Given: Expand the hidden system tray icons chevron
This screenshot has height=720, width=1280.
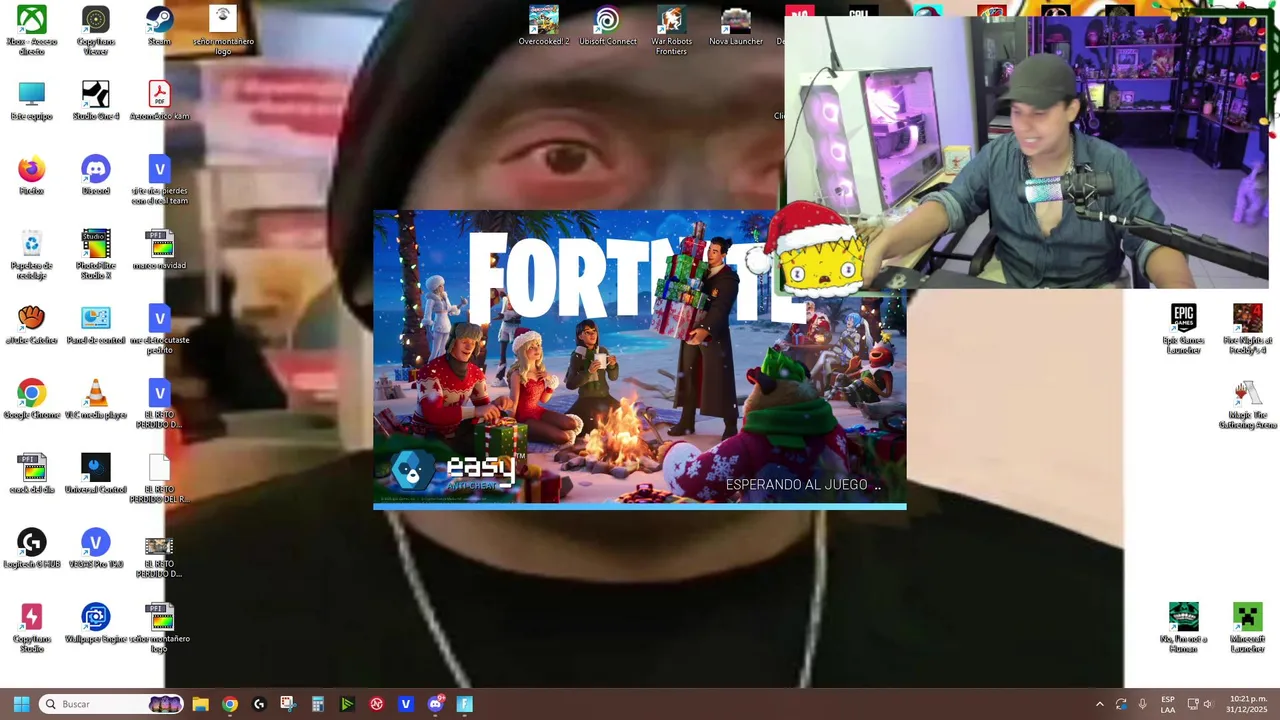Looking at the screenshot, I should click(x=1100, y=704).
